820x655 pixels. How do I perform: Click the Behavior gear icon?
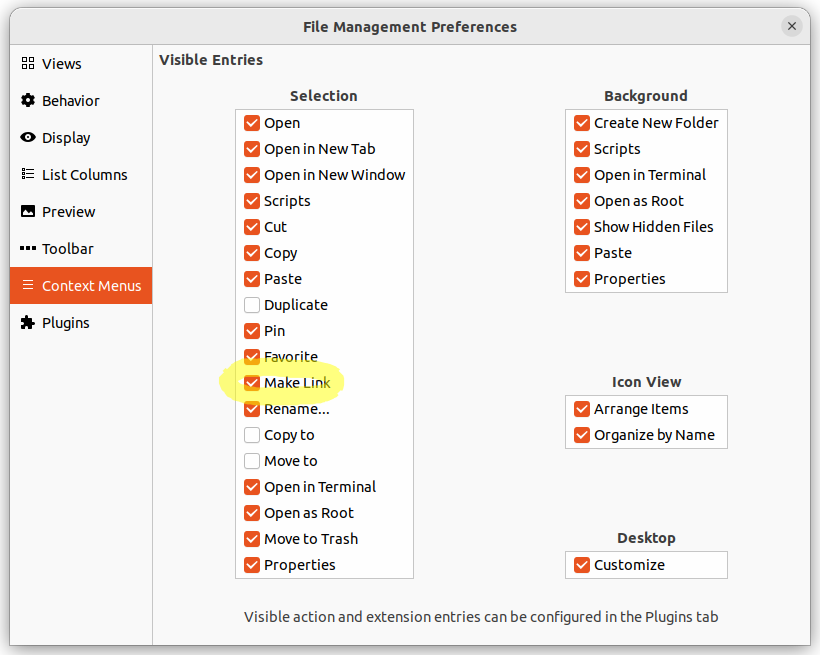pyautogui.click(x=28, y=100)
